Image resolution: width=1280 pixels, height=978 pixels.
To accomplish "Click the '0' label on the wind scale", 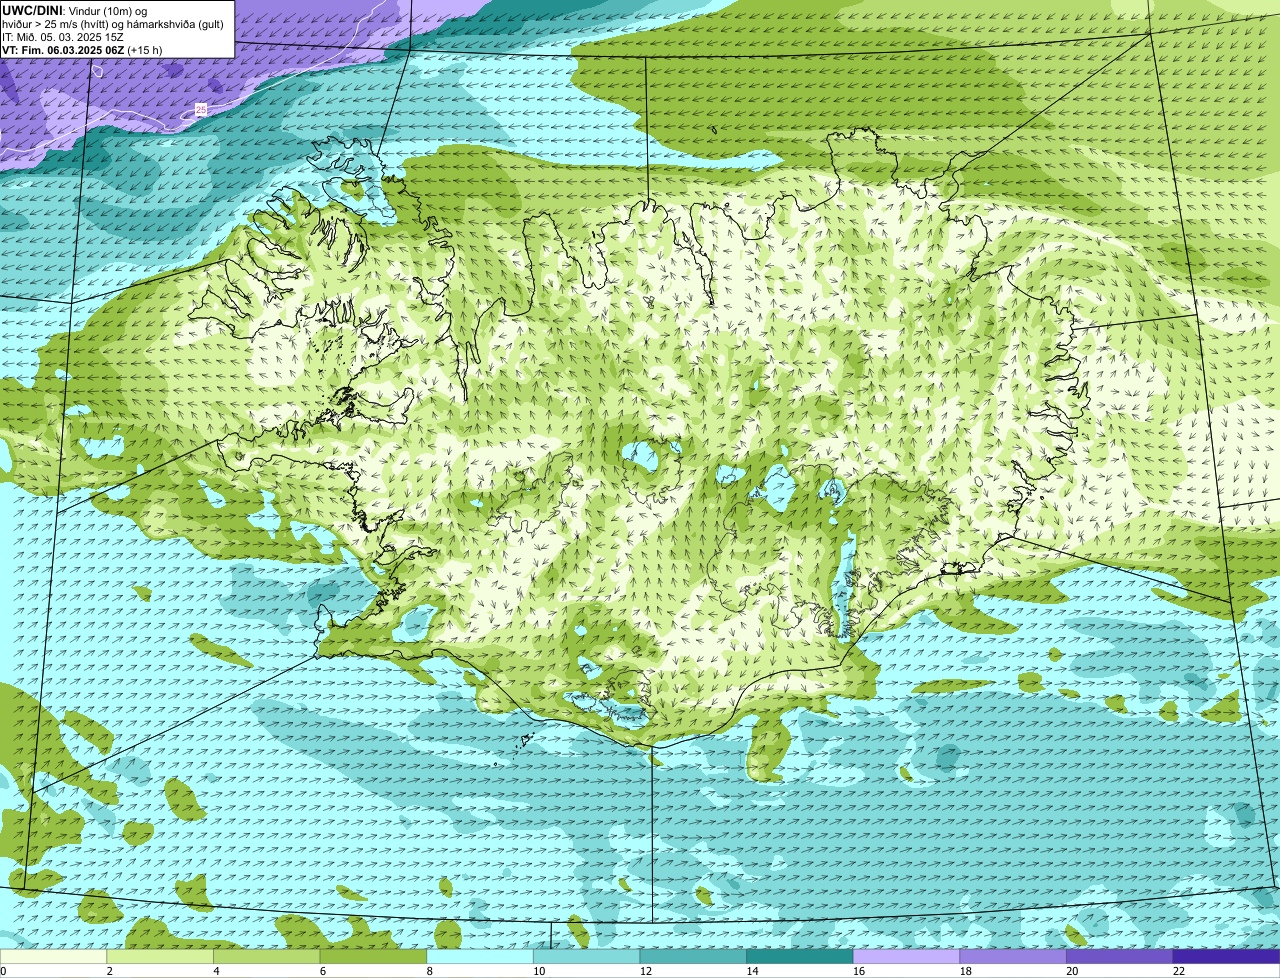I will pos(3,971).
